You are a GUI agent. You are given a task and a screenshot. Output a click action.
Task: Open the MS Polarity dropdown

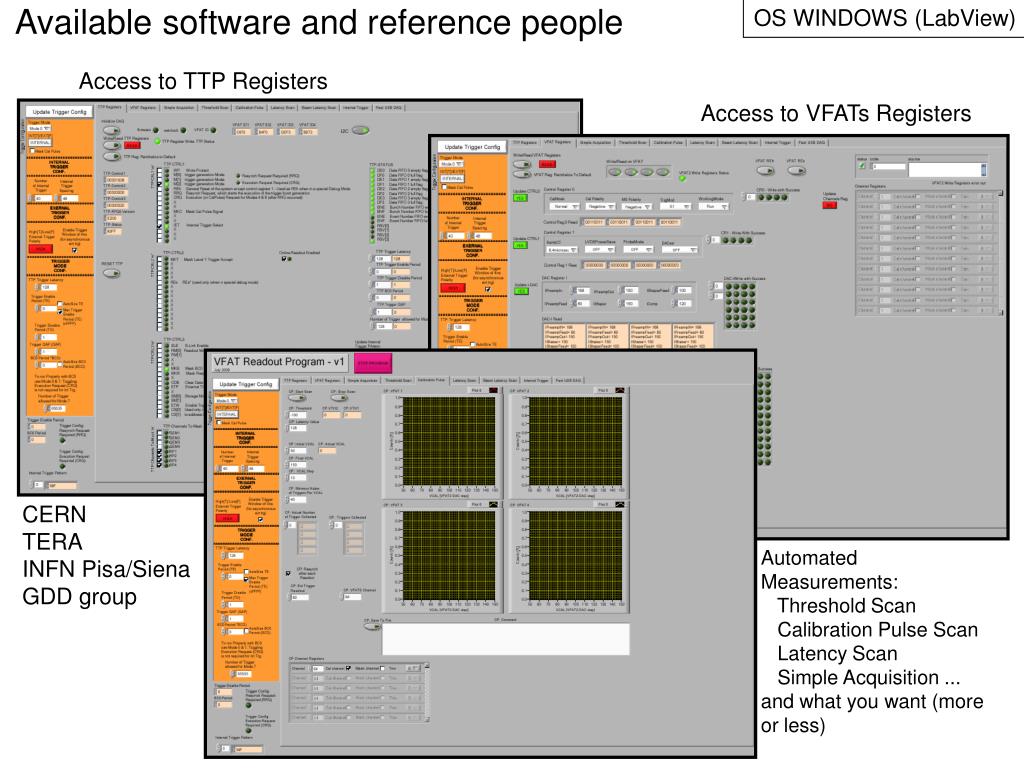[x=636, y=206]
